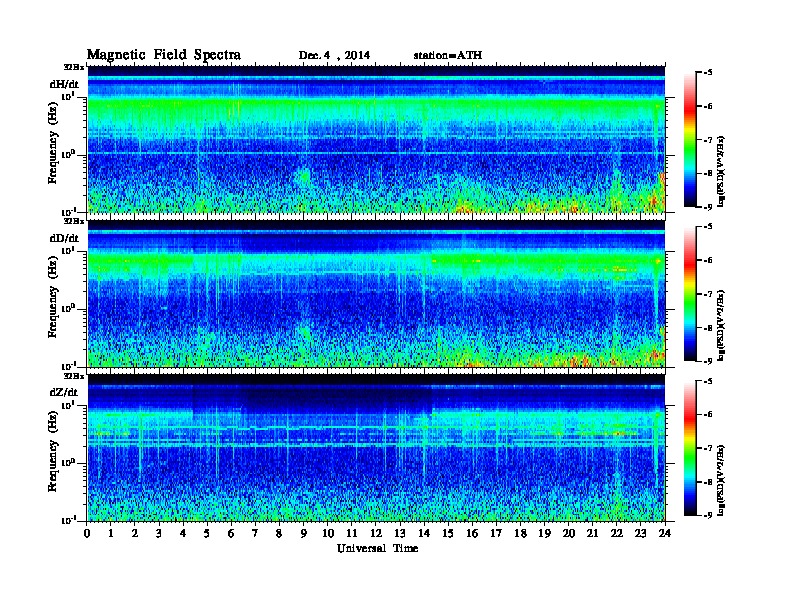This screenshot has height=612, width=792.
Task: Click inside the dZ/dt spectrogram panel
Action: pyautogui.click(x=376, y=448)
